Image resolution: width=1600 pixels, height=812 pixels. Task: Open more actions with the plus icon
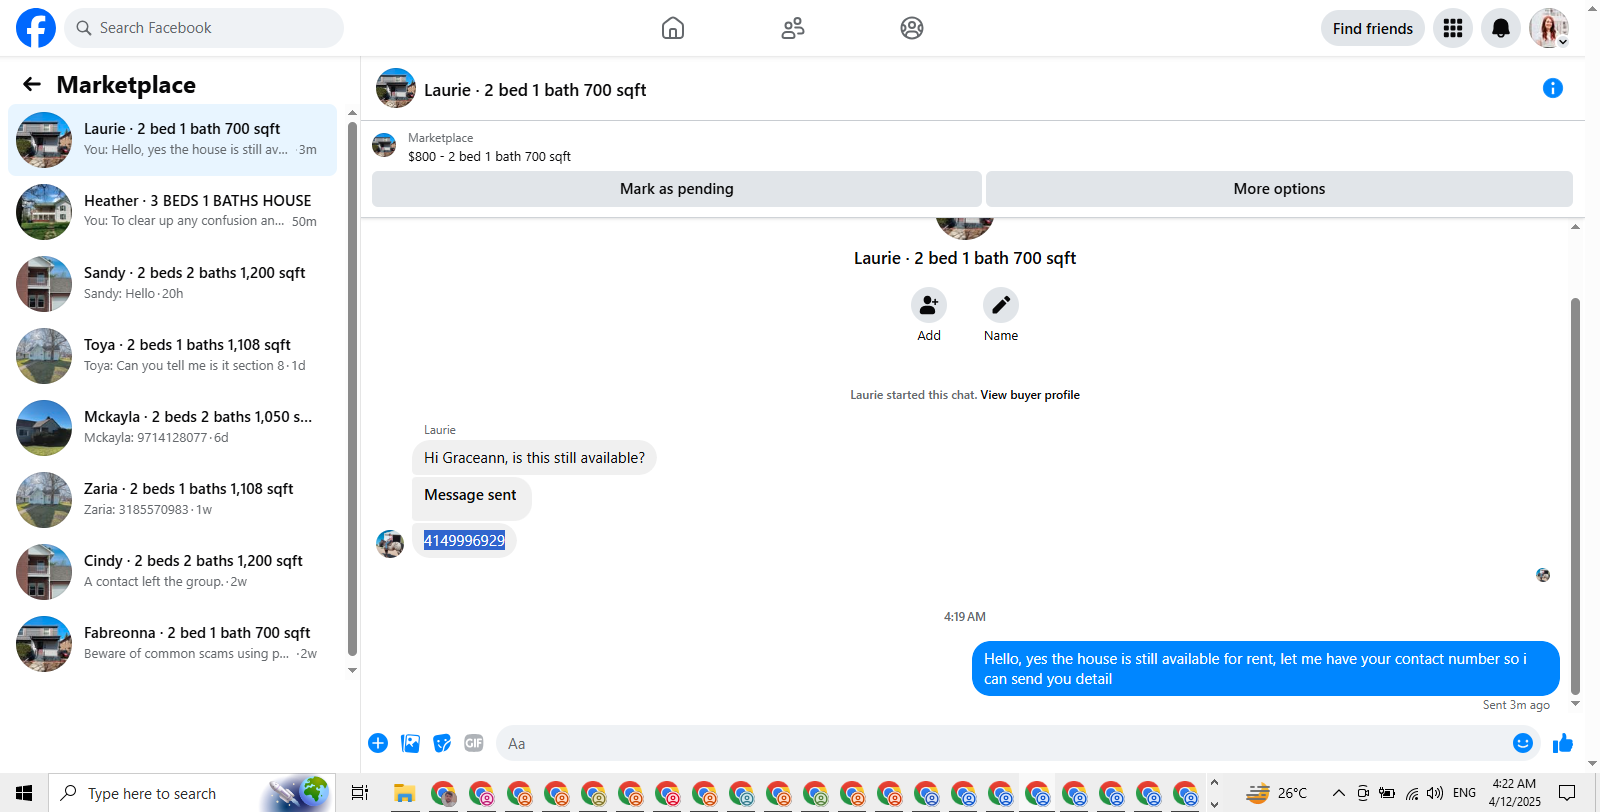point(378,743)
